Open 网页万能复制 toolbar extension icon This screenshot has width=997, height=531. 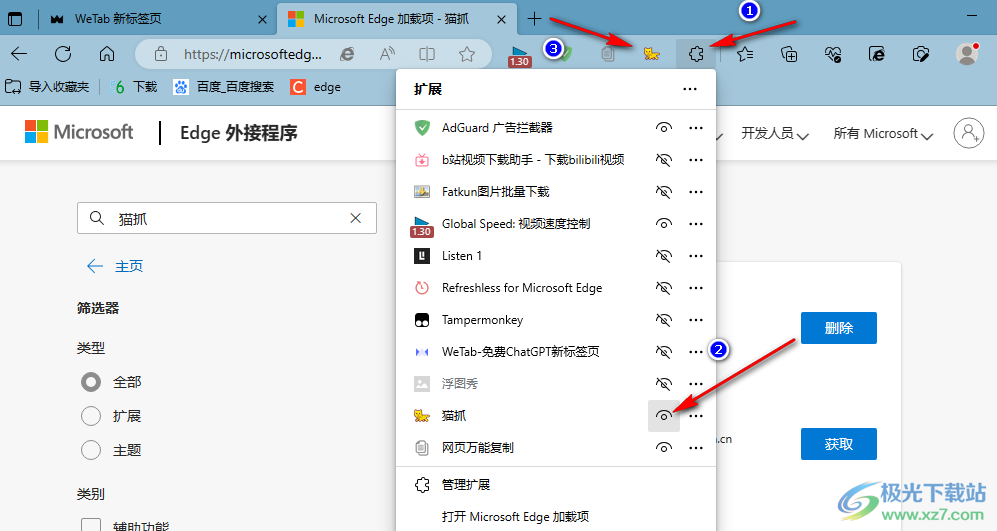pyautogui.click(x=608, y=54)
